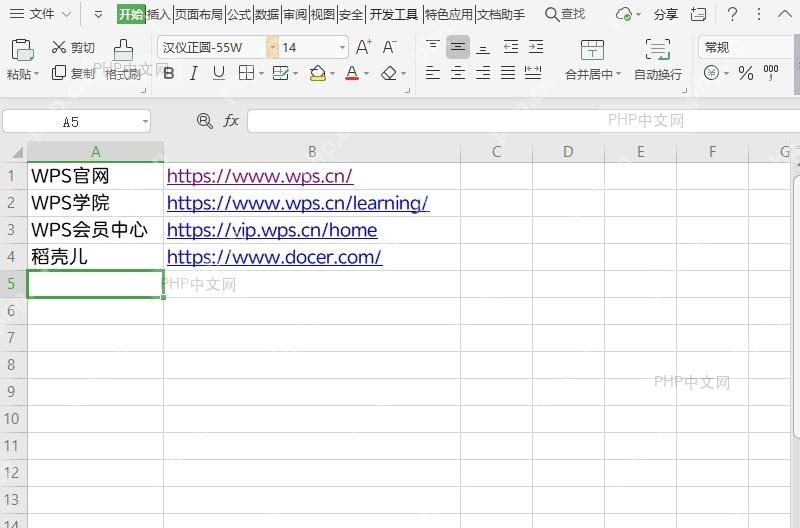
Task: Toggle Italic formatting
Action: [193, 73]
